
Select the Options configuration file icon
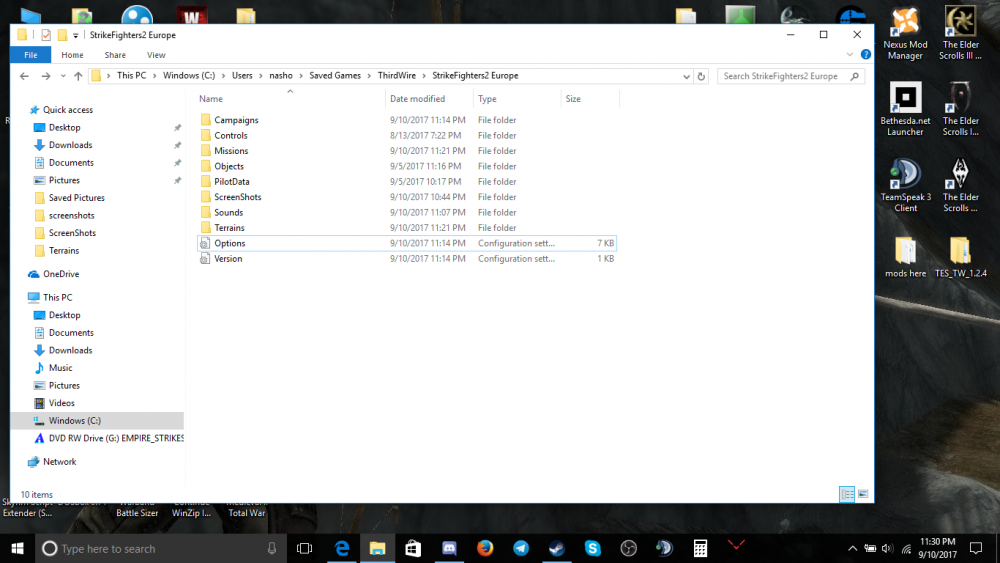[x=205, y=243]
